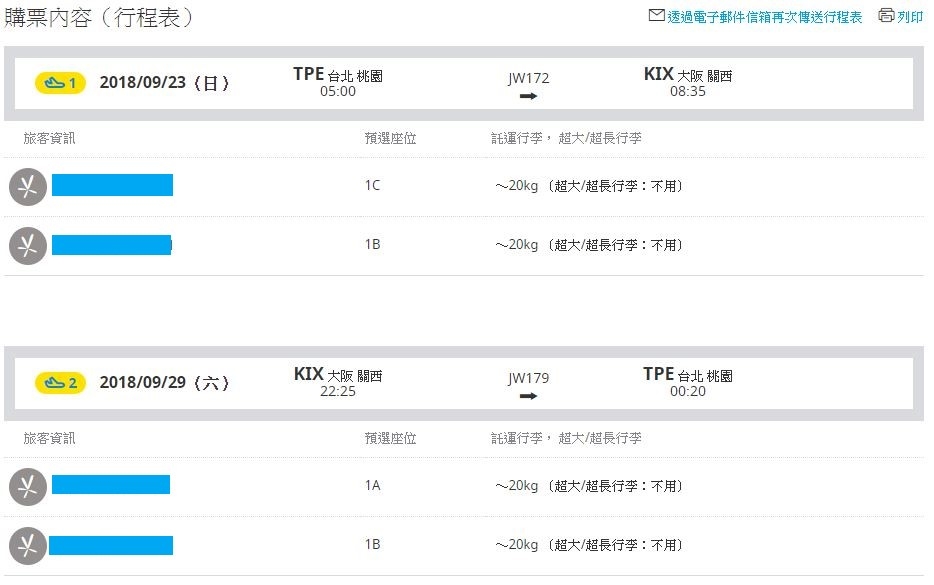The image size is (934, 585).
Task: Click the 列印 print link
Action: coord(910,17)
